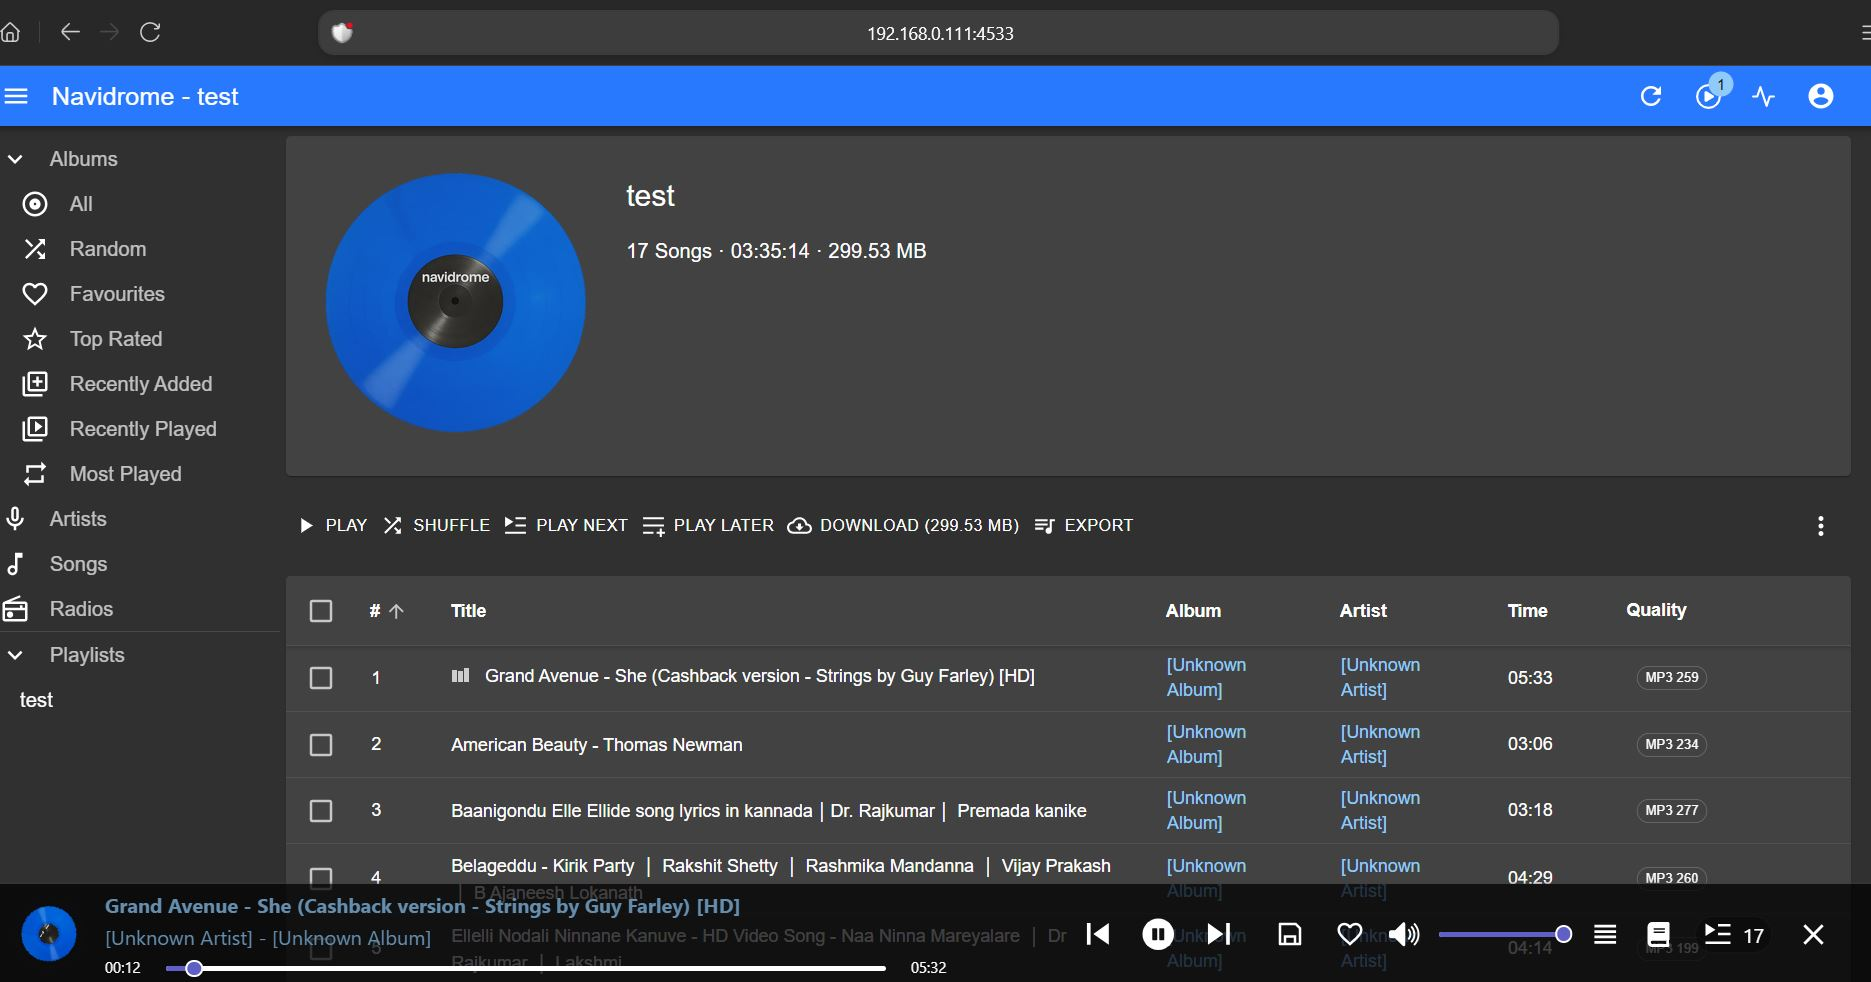1871x982 pixels.
Task: Open the activity pulse icon in header
Action: point(1764,96)
